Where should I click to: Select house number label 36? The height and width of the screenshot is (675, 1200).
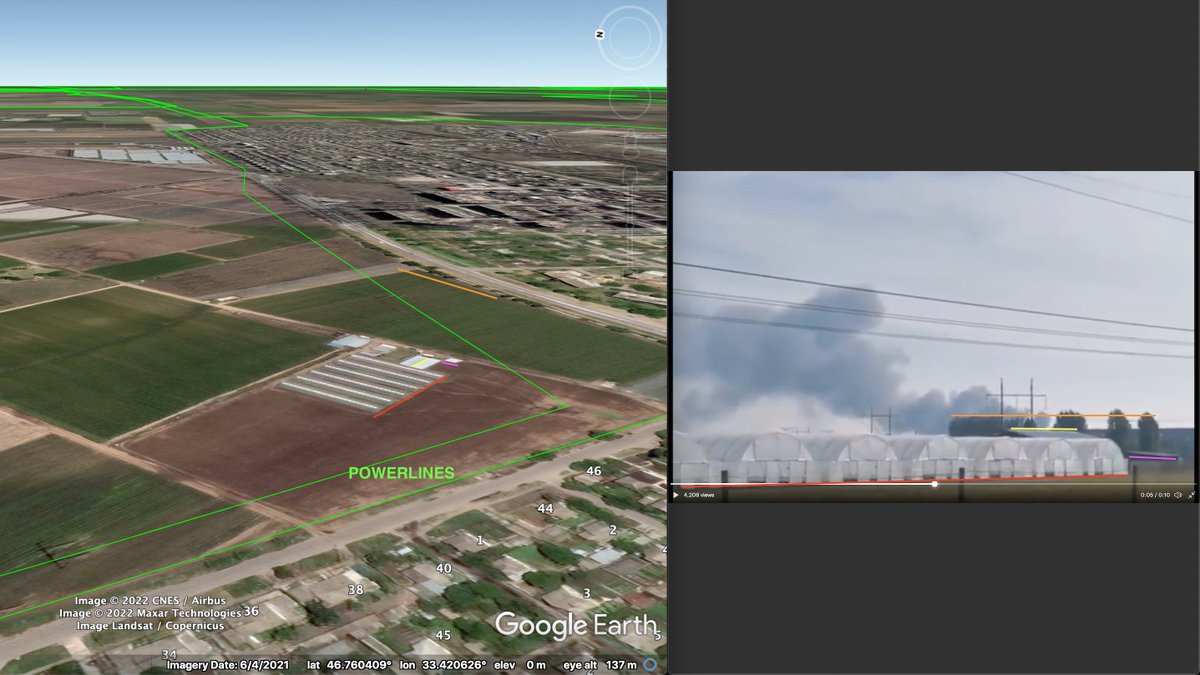[251, 611]
